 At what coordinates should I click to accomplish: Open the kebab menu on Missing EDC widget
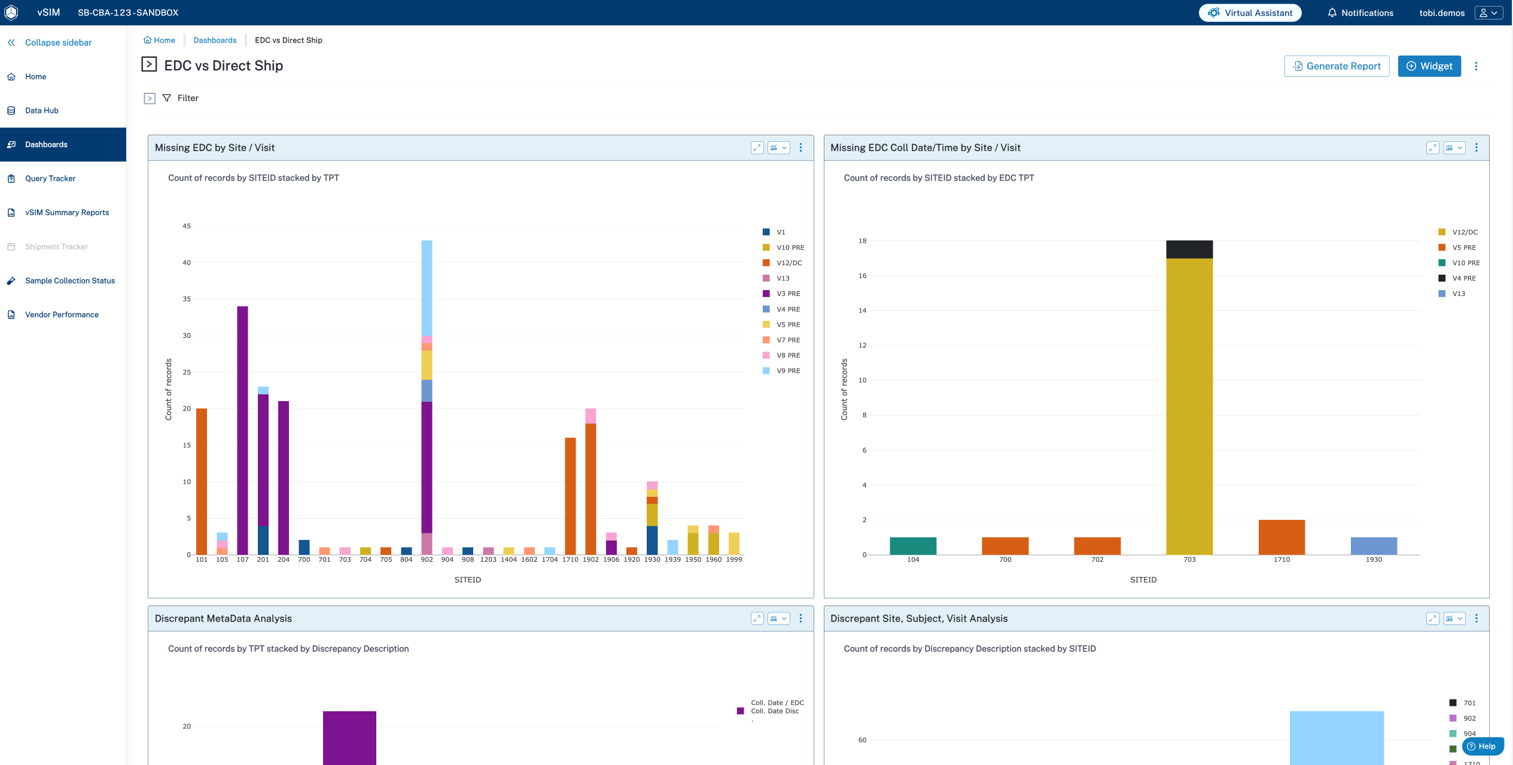(x=800, y=147)
